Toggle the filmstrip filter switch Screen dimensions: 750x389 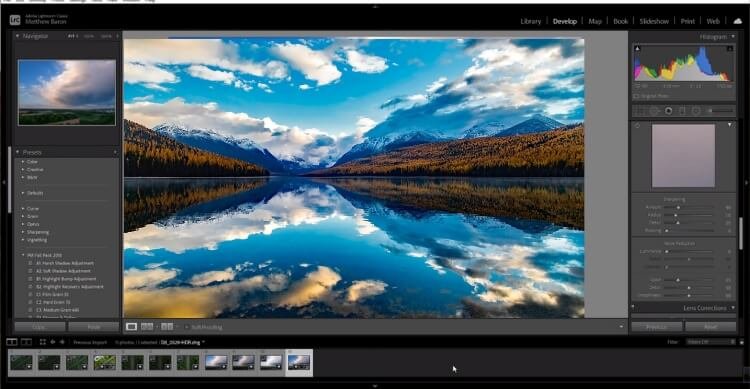(x=741, y=342)
